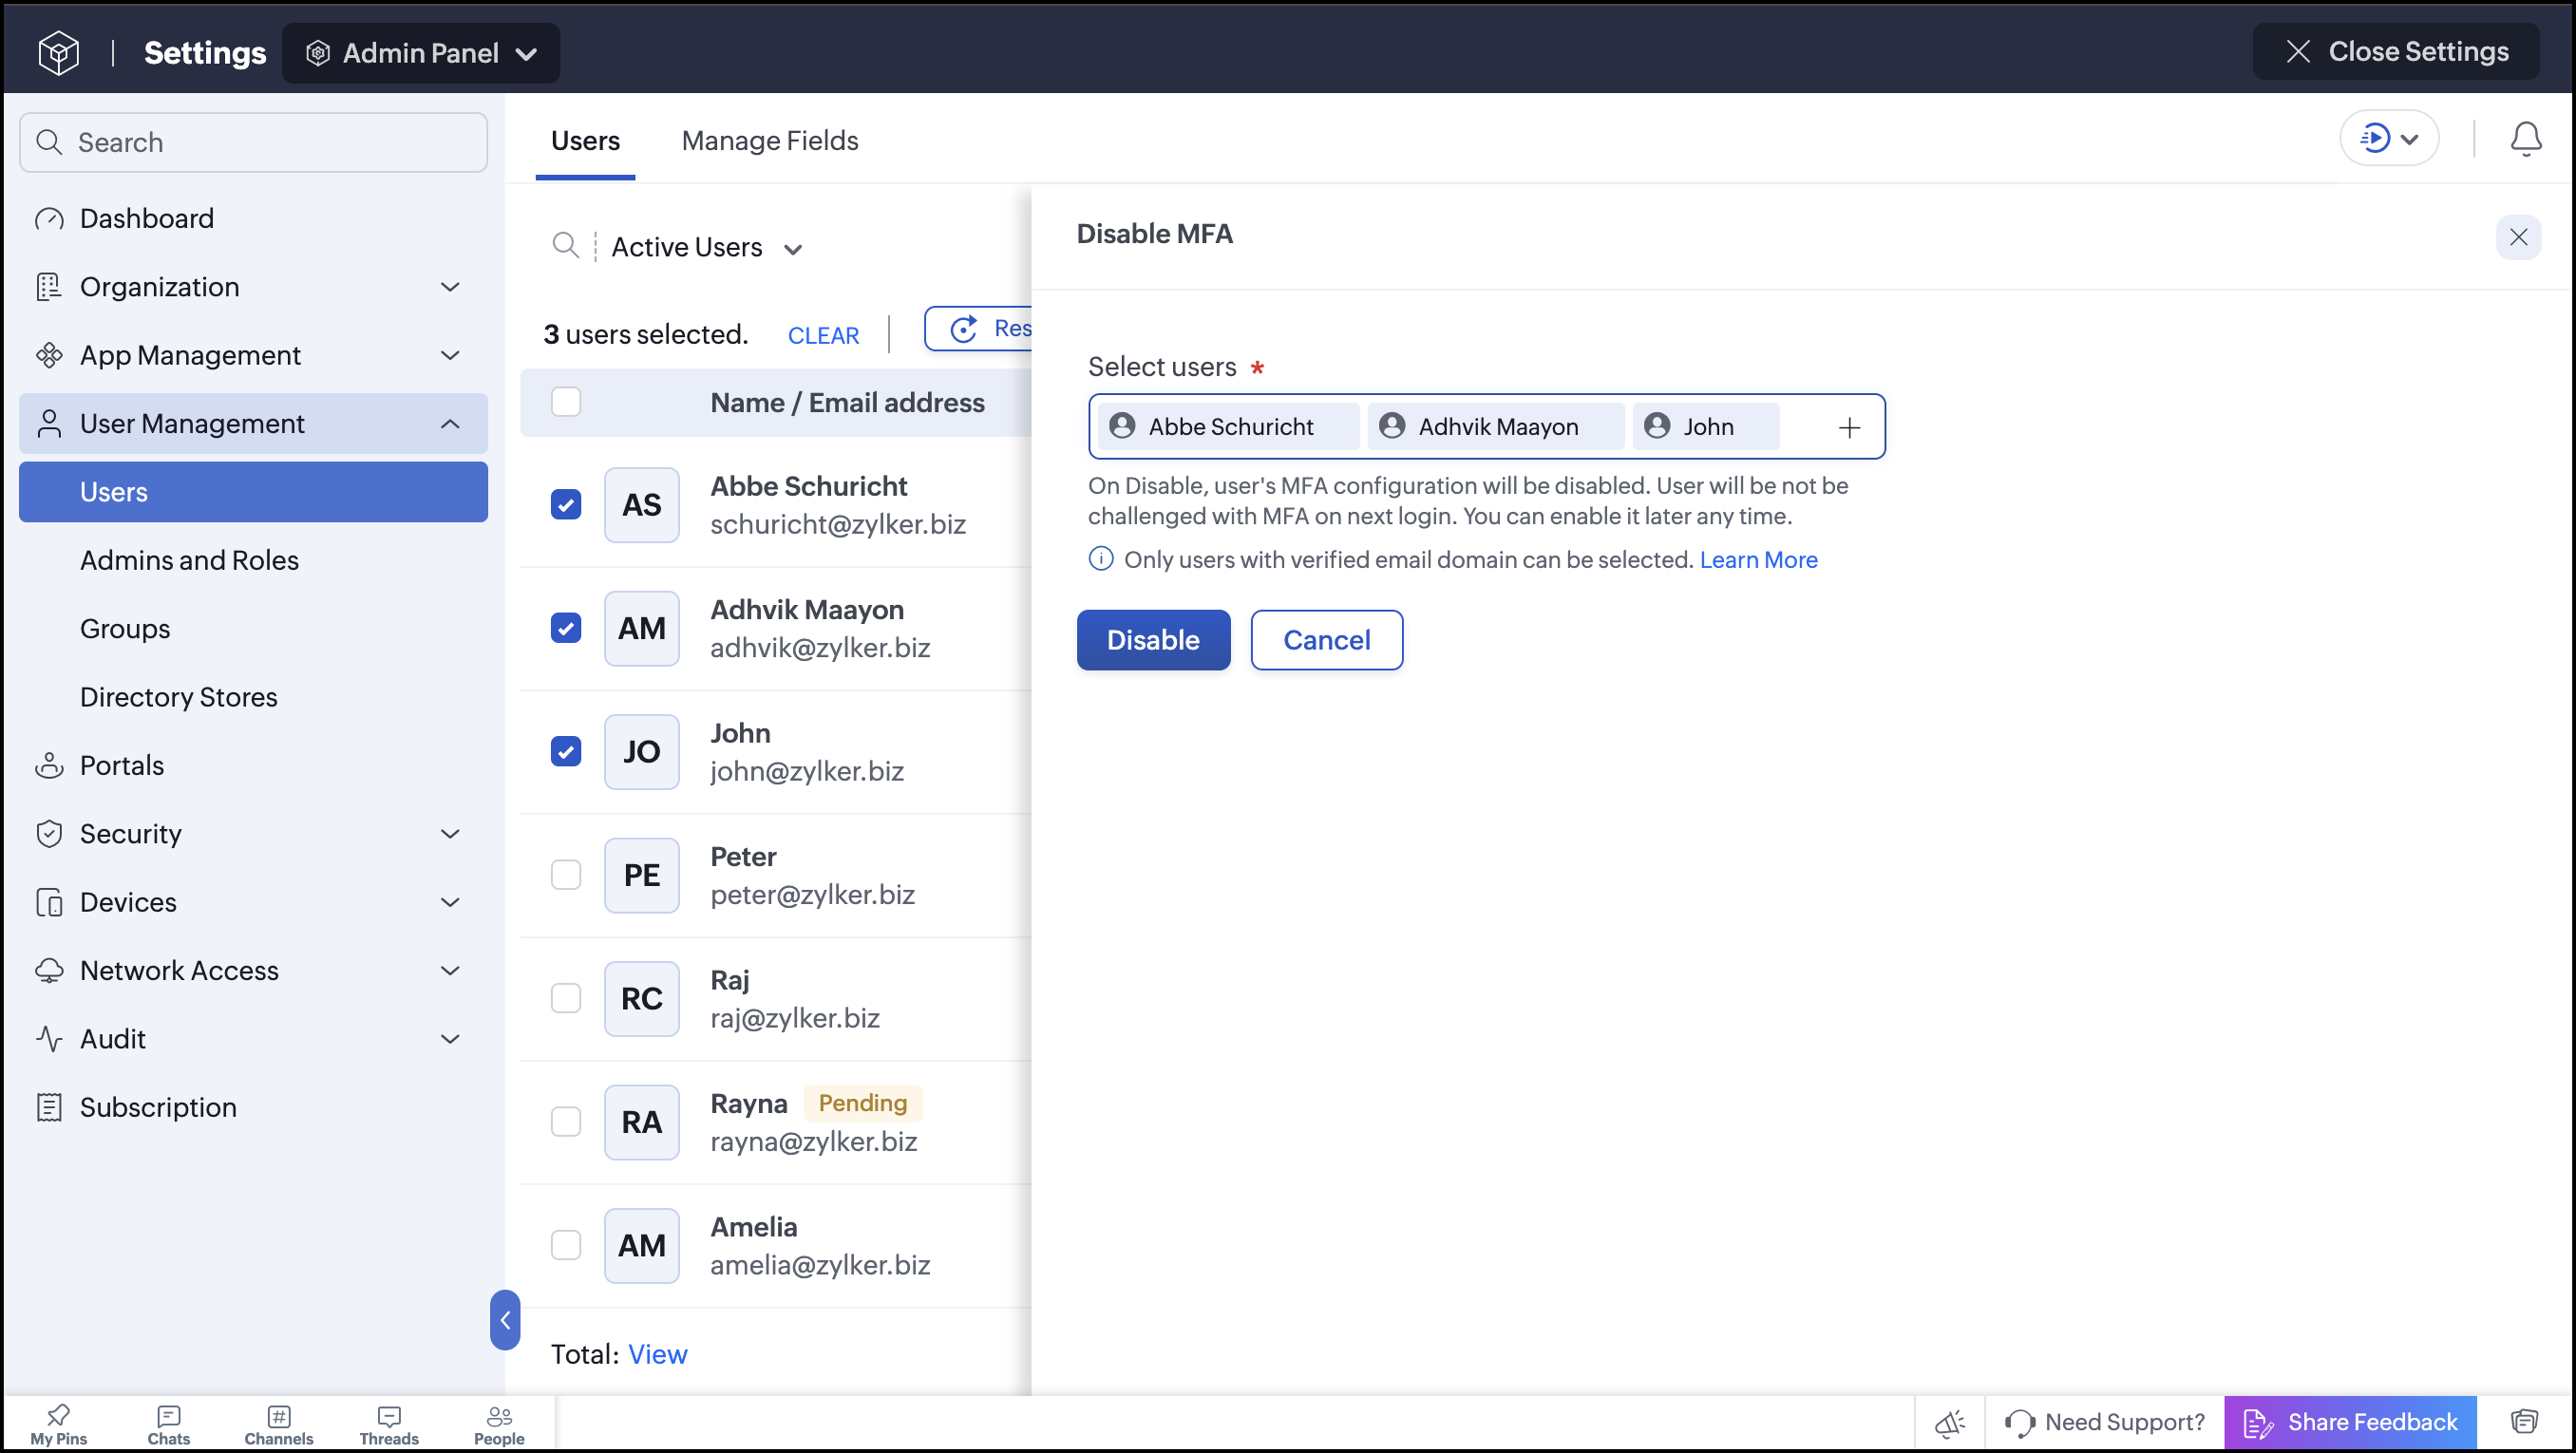Open My Pins in bottom bar
Viewport: 2576px width, 1453px height.
(58, 1424)
